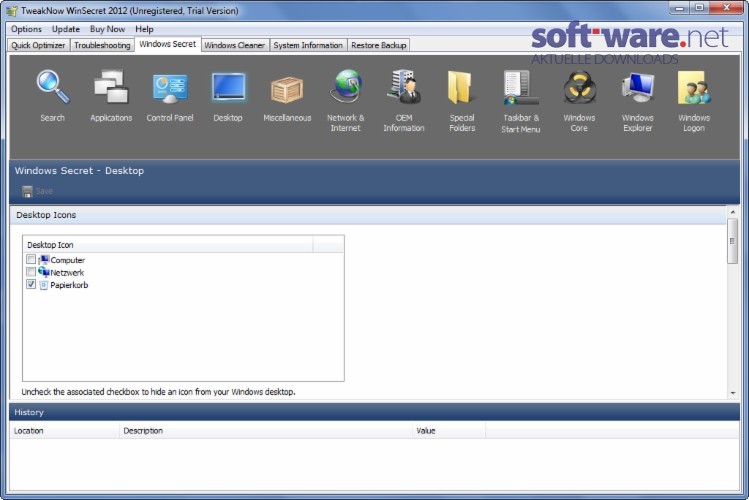Open the Options menu
Viewport: 749px width, 500px height.
pos(26,29)
